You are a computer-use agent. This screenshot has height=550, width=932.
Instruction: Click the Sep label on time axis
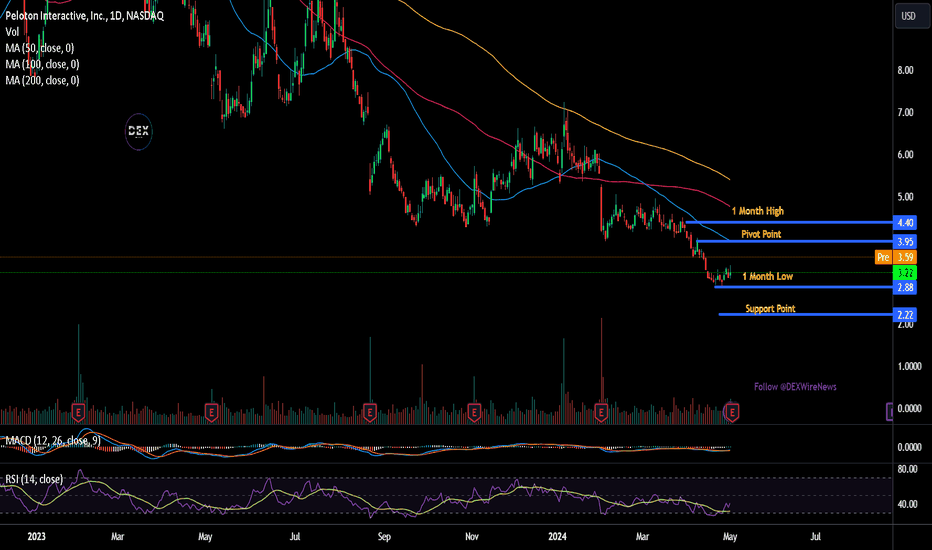[x=385, y=537]
